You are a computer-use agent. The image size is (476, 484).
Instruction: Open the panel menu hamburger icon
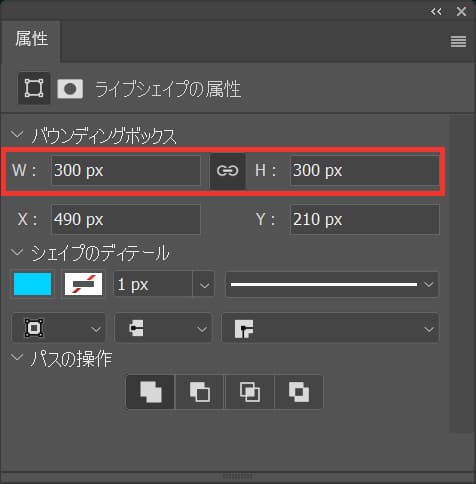458,42
